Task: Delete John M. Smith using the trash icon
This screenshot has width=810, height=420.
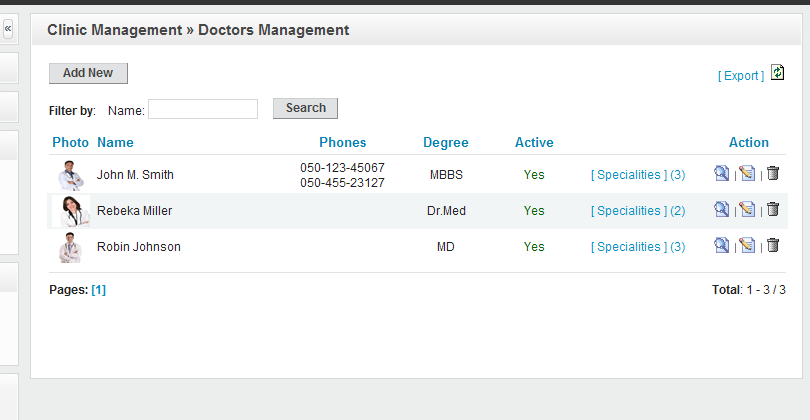Action: point(772,174)
